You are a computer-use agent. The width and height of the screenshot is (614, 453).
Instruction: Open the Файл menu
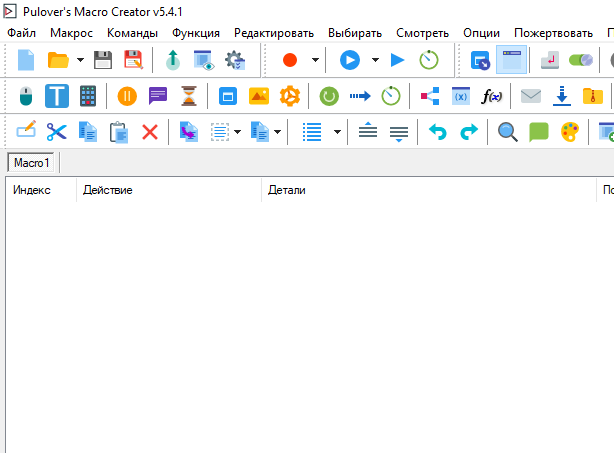[22, 33]
